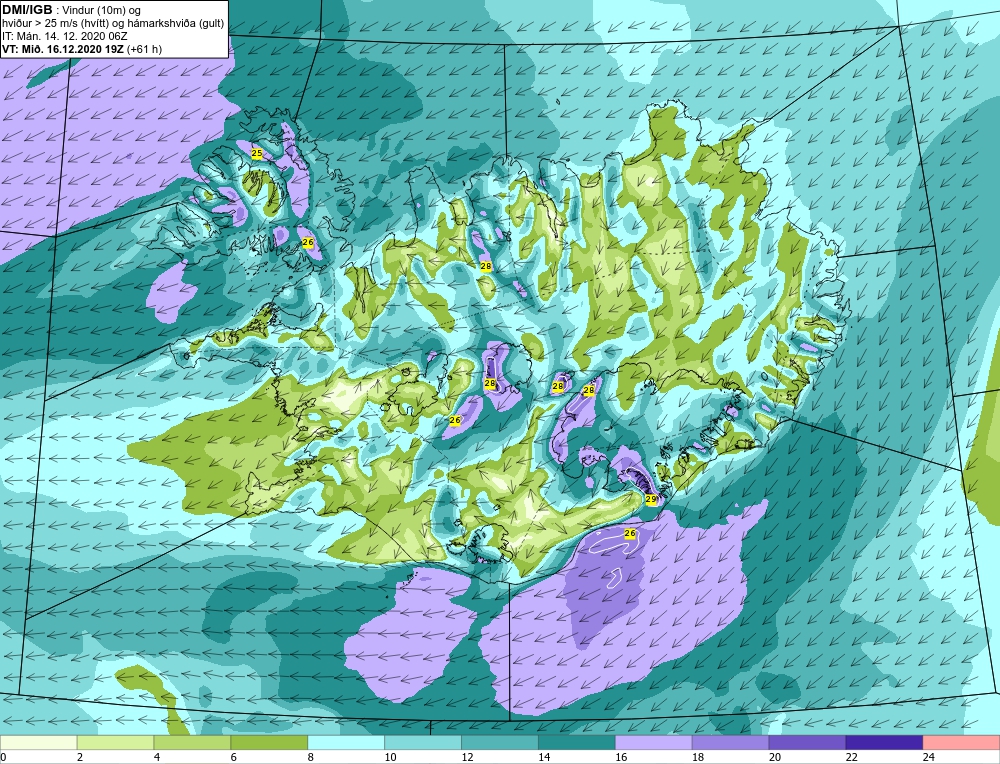Select the olive green 6–8 m/s legend swatch
The image size is (1000, 764).
(269, 743)
